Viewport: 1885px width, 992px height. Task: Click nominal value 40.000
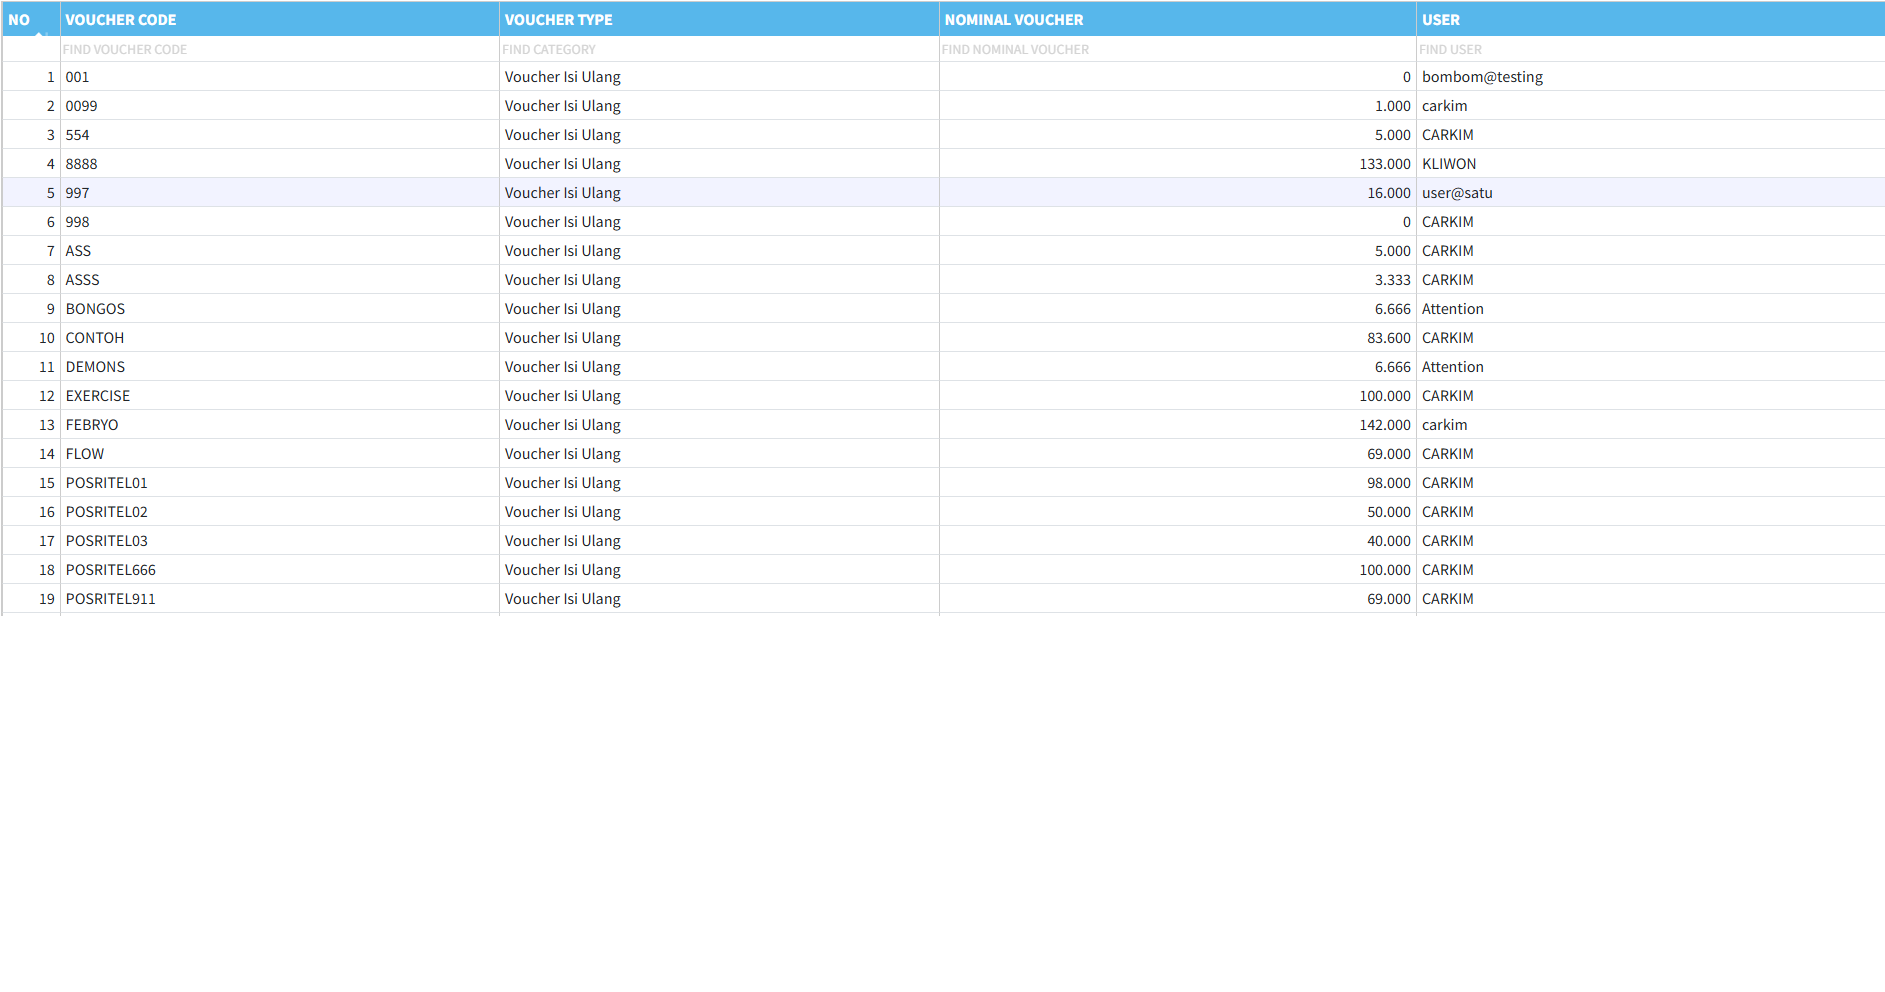pyautogui.click(x=1389, y=541)
